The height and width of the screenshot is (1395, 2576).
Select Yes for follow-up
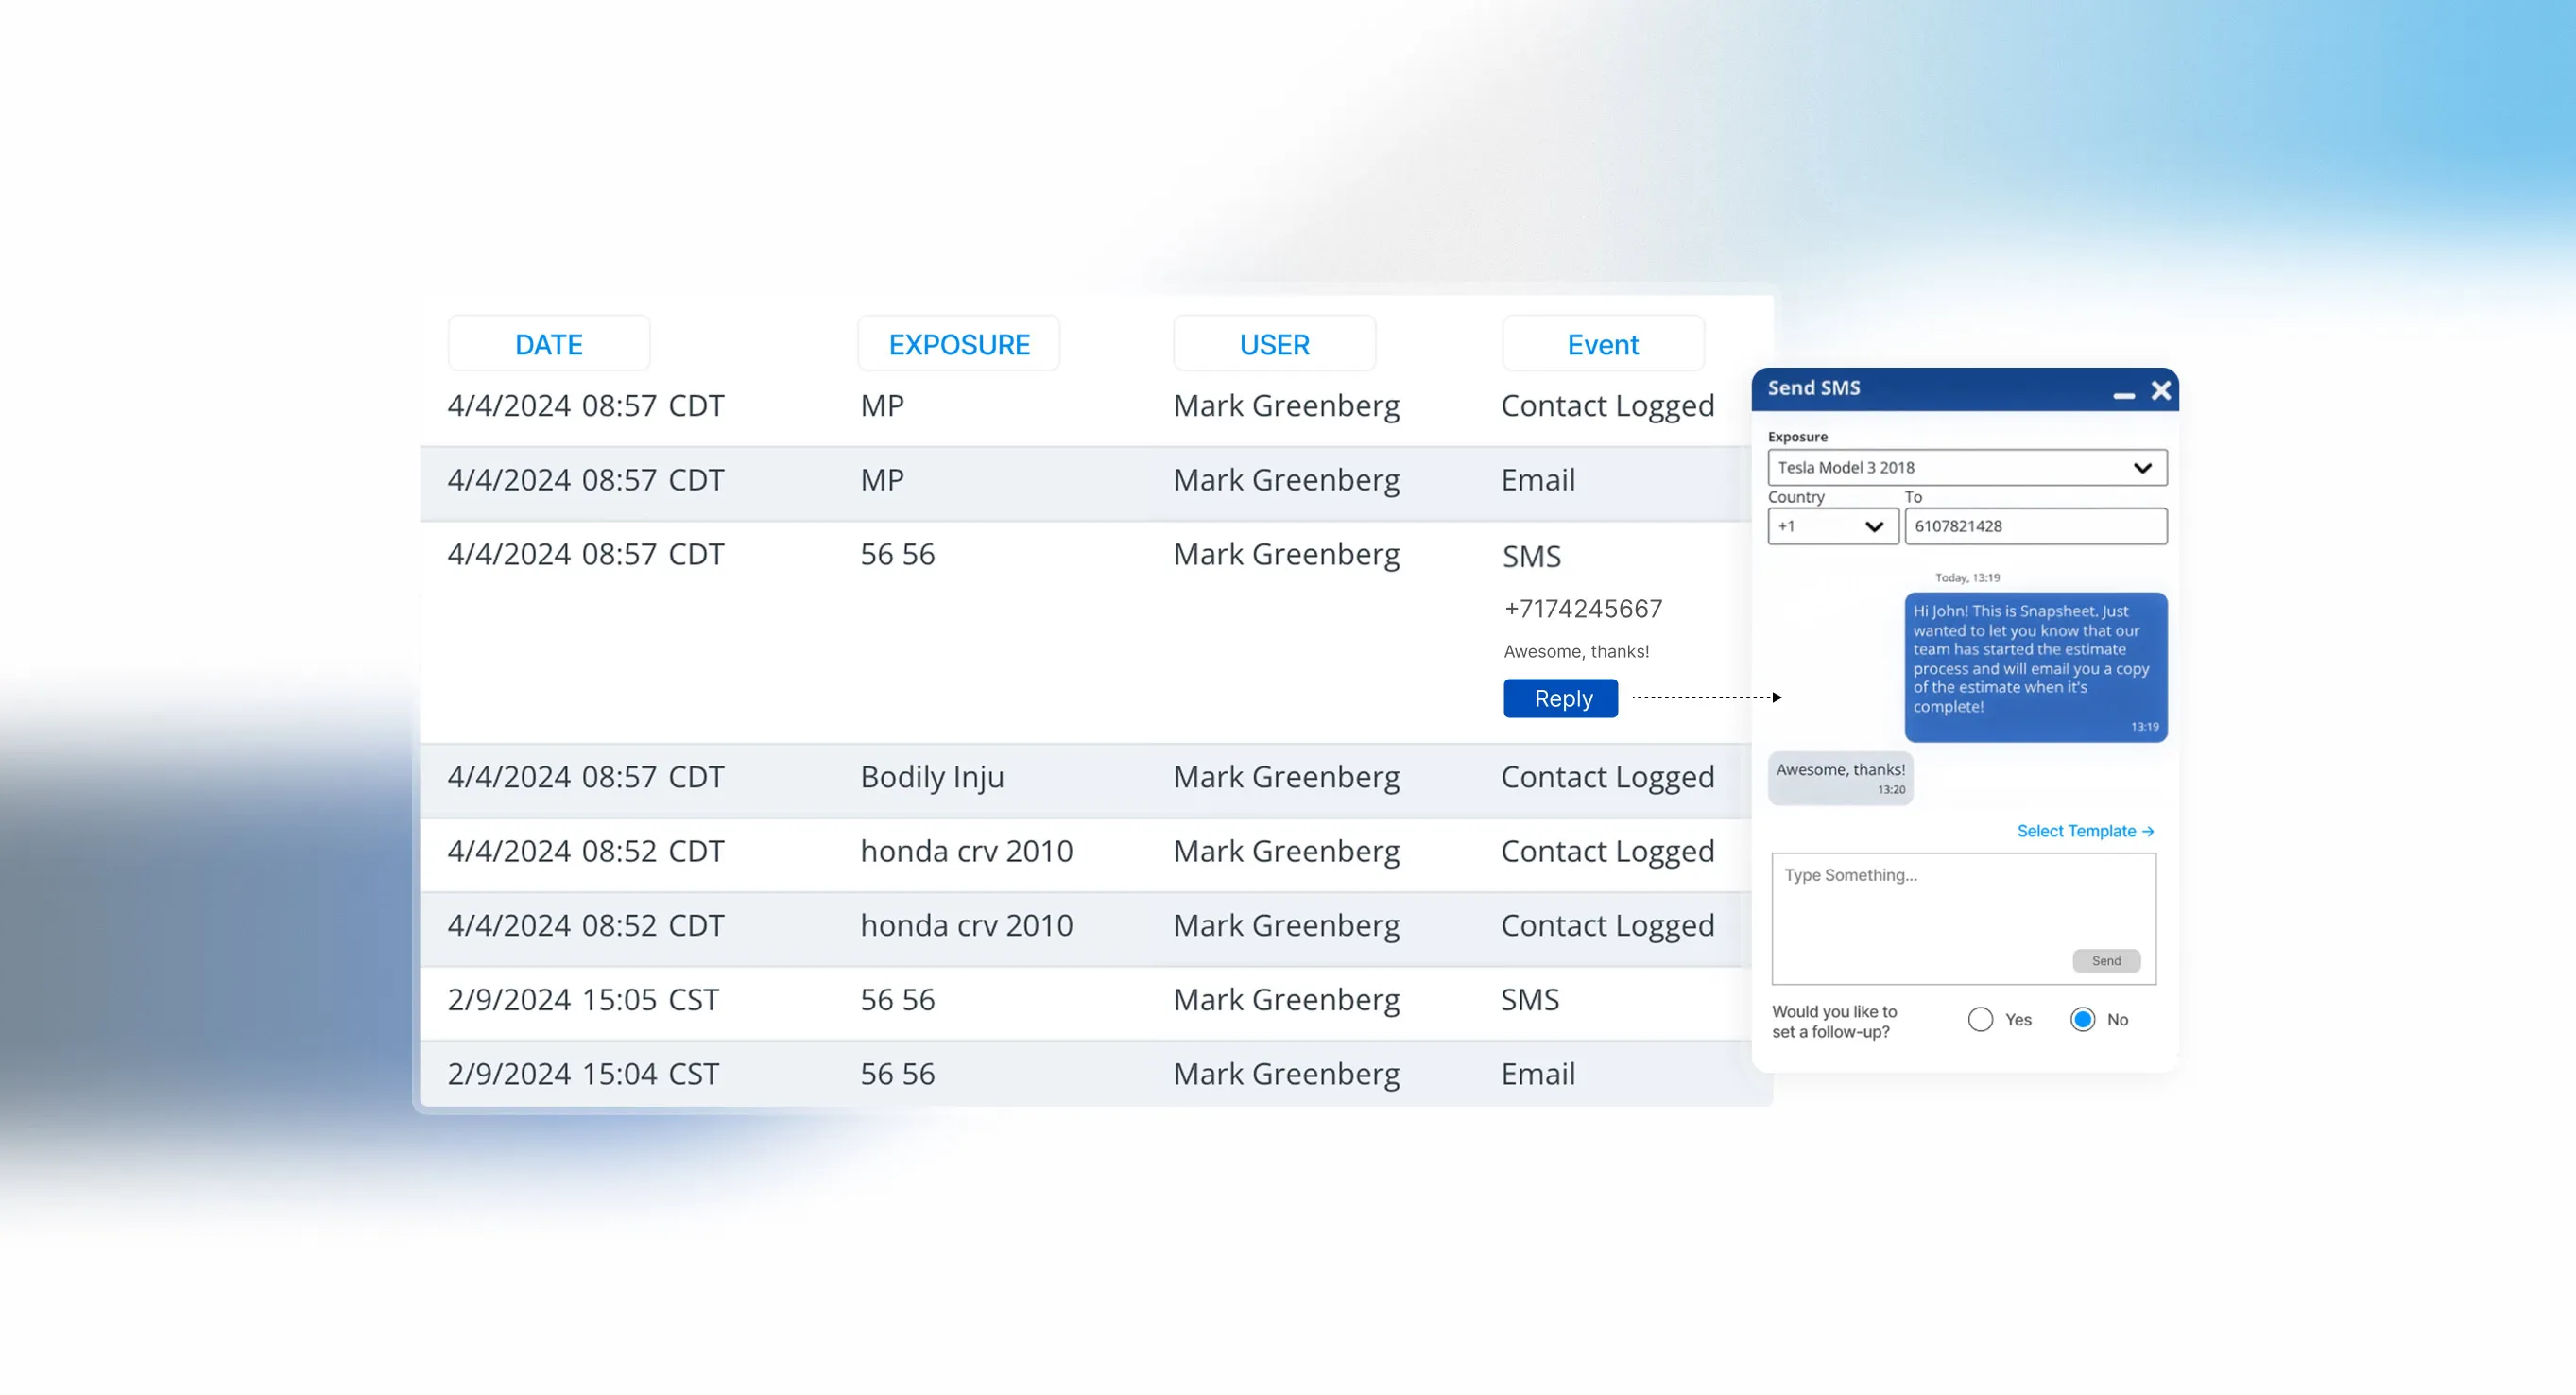pyautogui.click(x=1980, y=1019)
